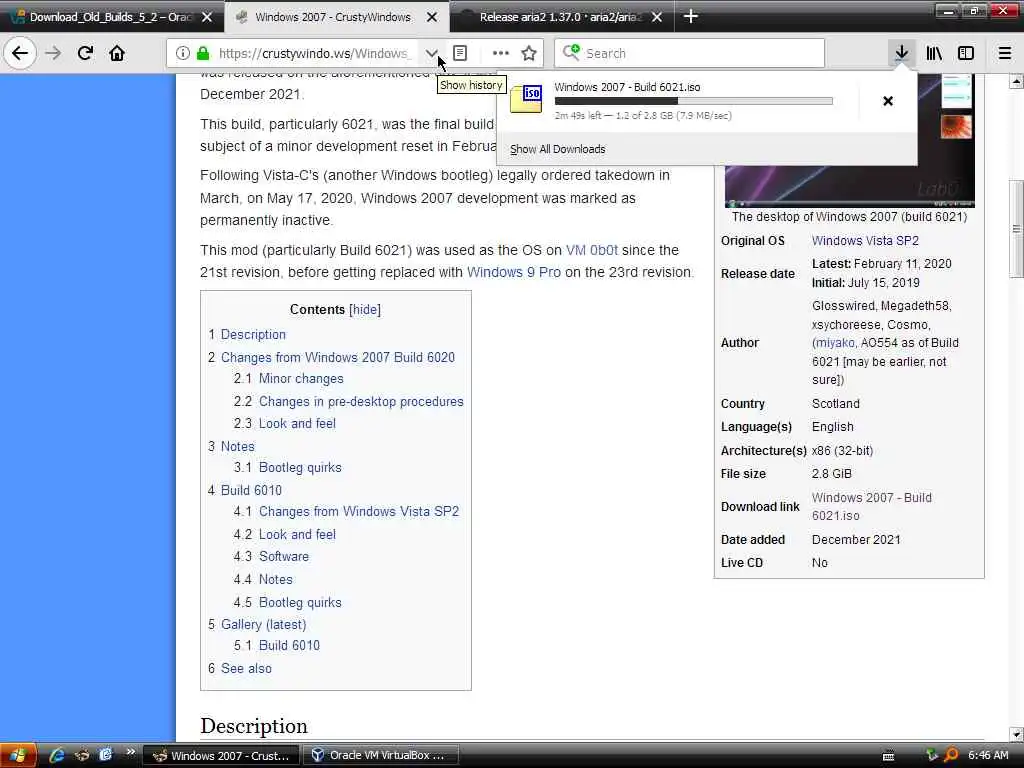
Task: Jump to Description in contents
Action: [x=253, y=334]
